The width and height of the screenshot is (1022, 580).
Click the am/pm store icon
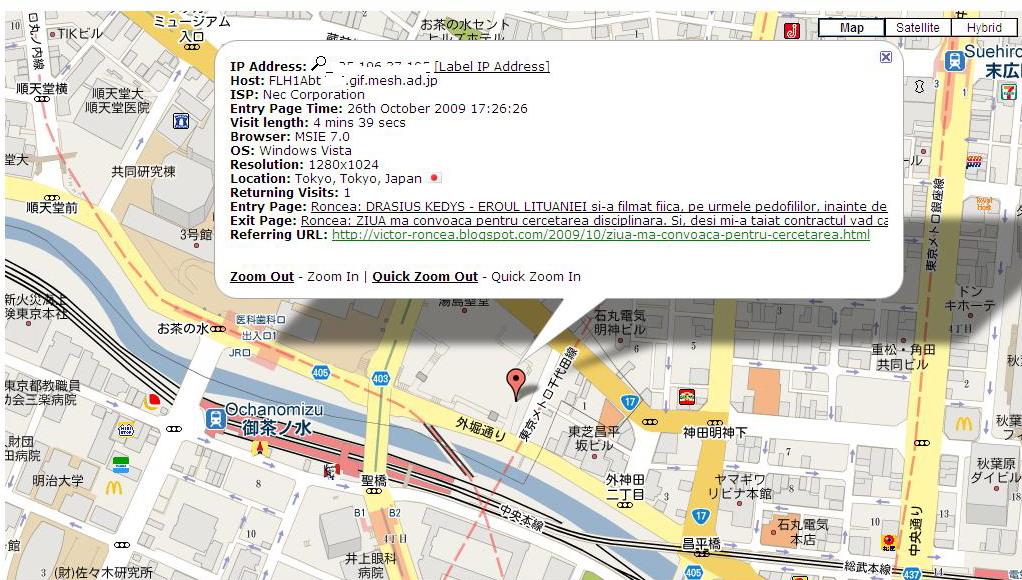click(974, 161)
